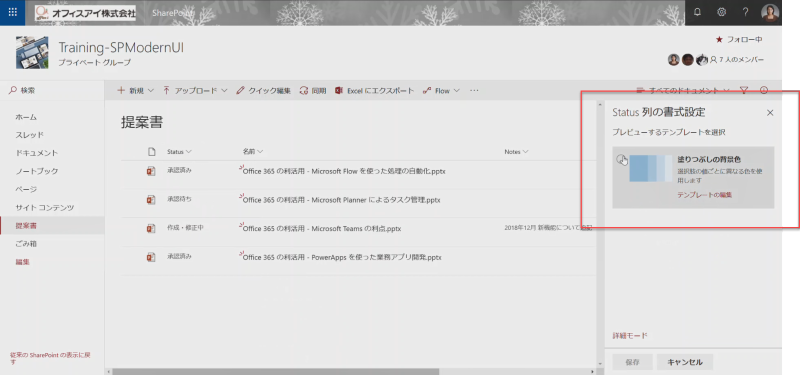Click the Proposals library title heading
The height and width of the screenshot is (375, 800).
[x=142, y=122]
